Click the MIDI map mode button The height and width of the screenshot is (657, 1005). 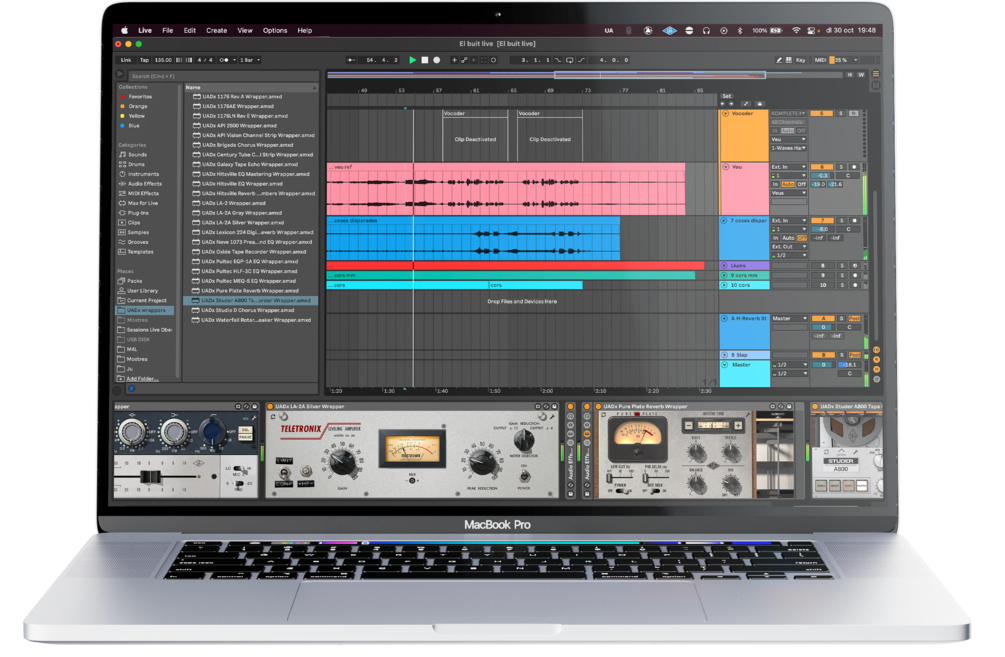click(820, 60)
